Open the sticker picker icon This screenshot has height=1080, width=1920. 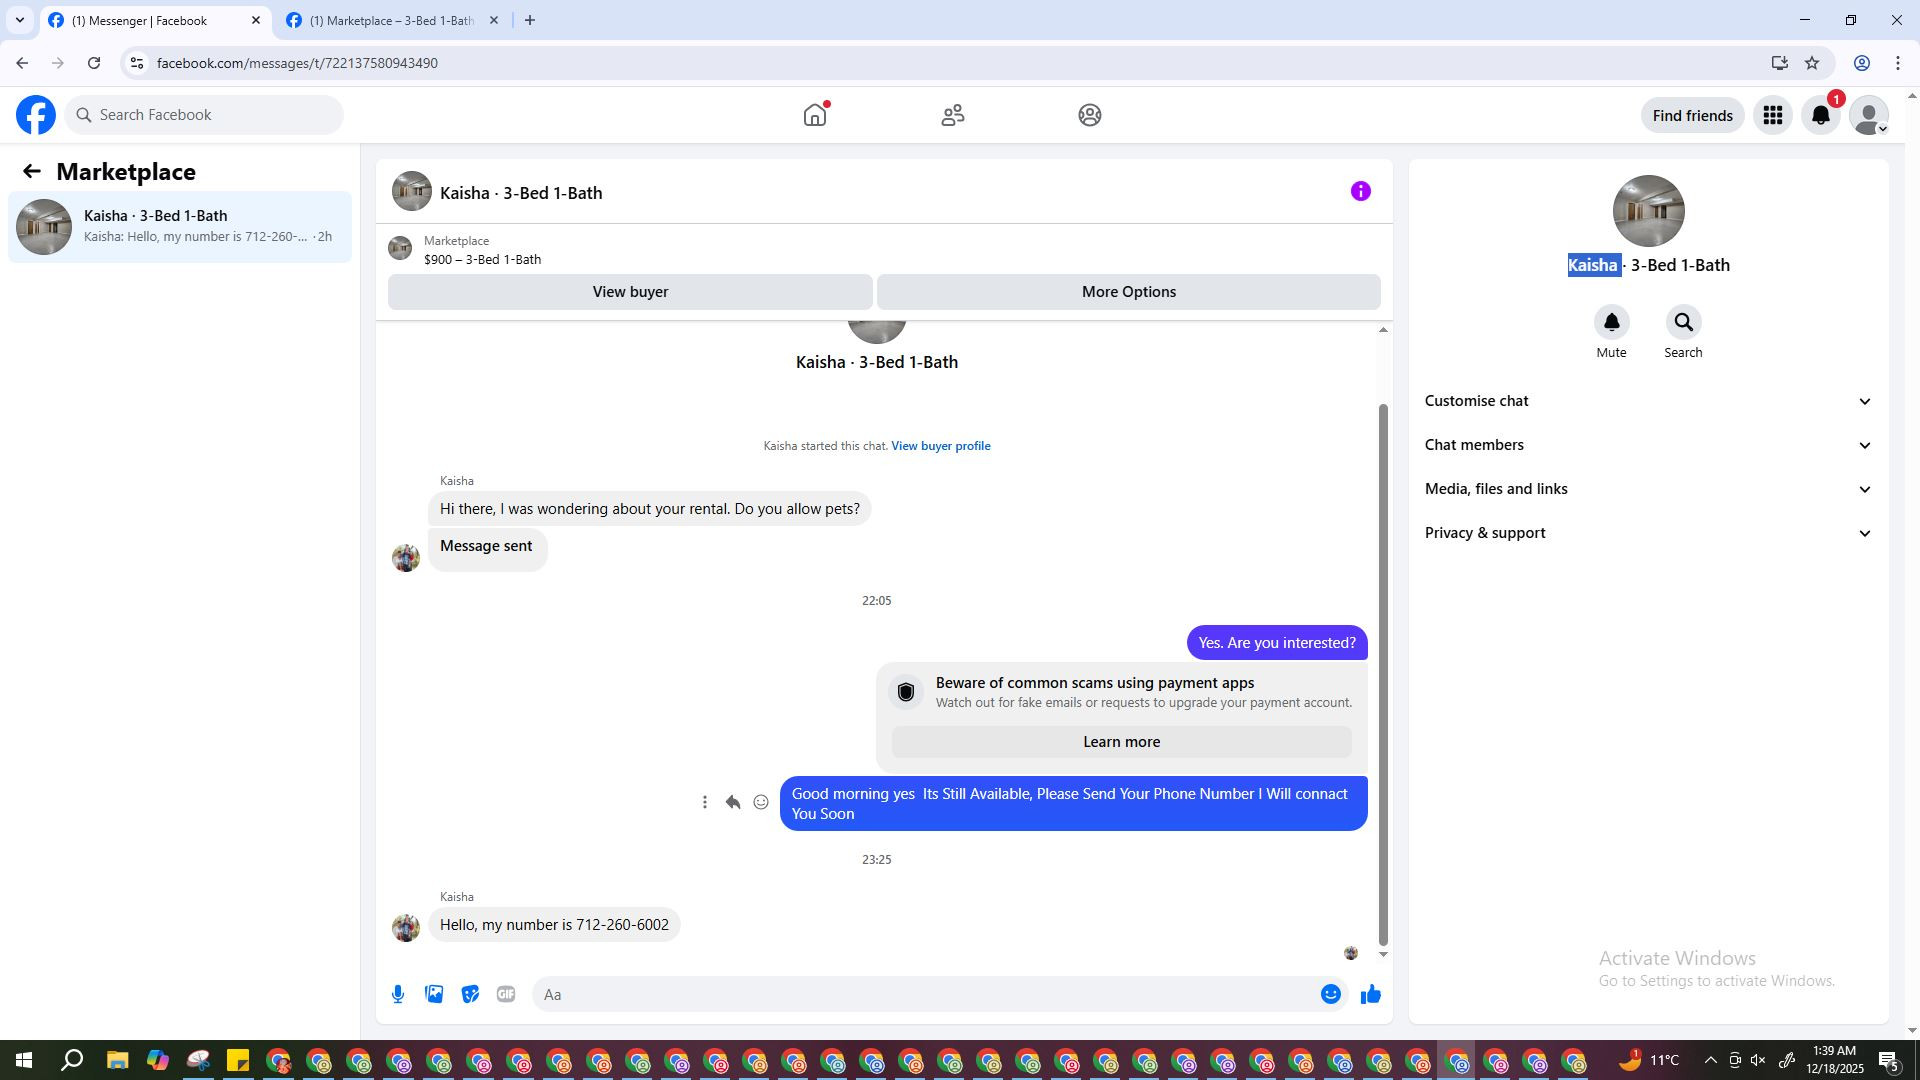click(x=470, y=994)
